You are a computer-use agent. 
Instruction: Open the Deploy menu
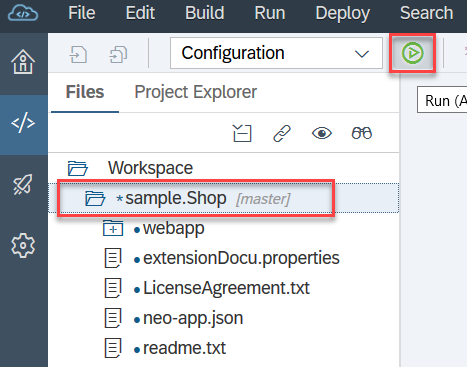[343, 14]
